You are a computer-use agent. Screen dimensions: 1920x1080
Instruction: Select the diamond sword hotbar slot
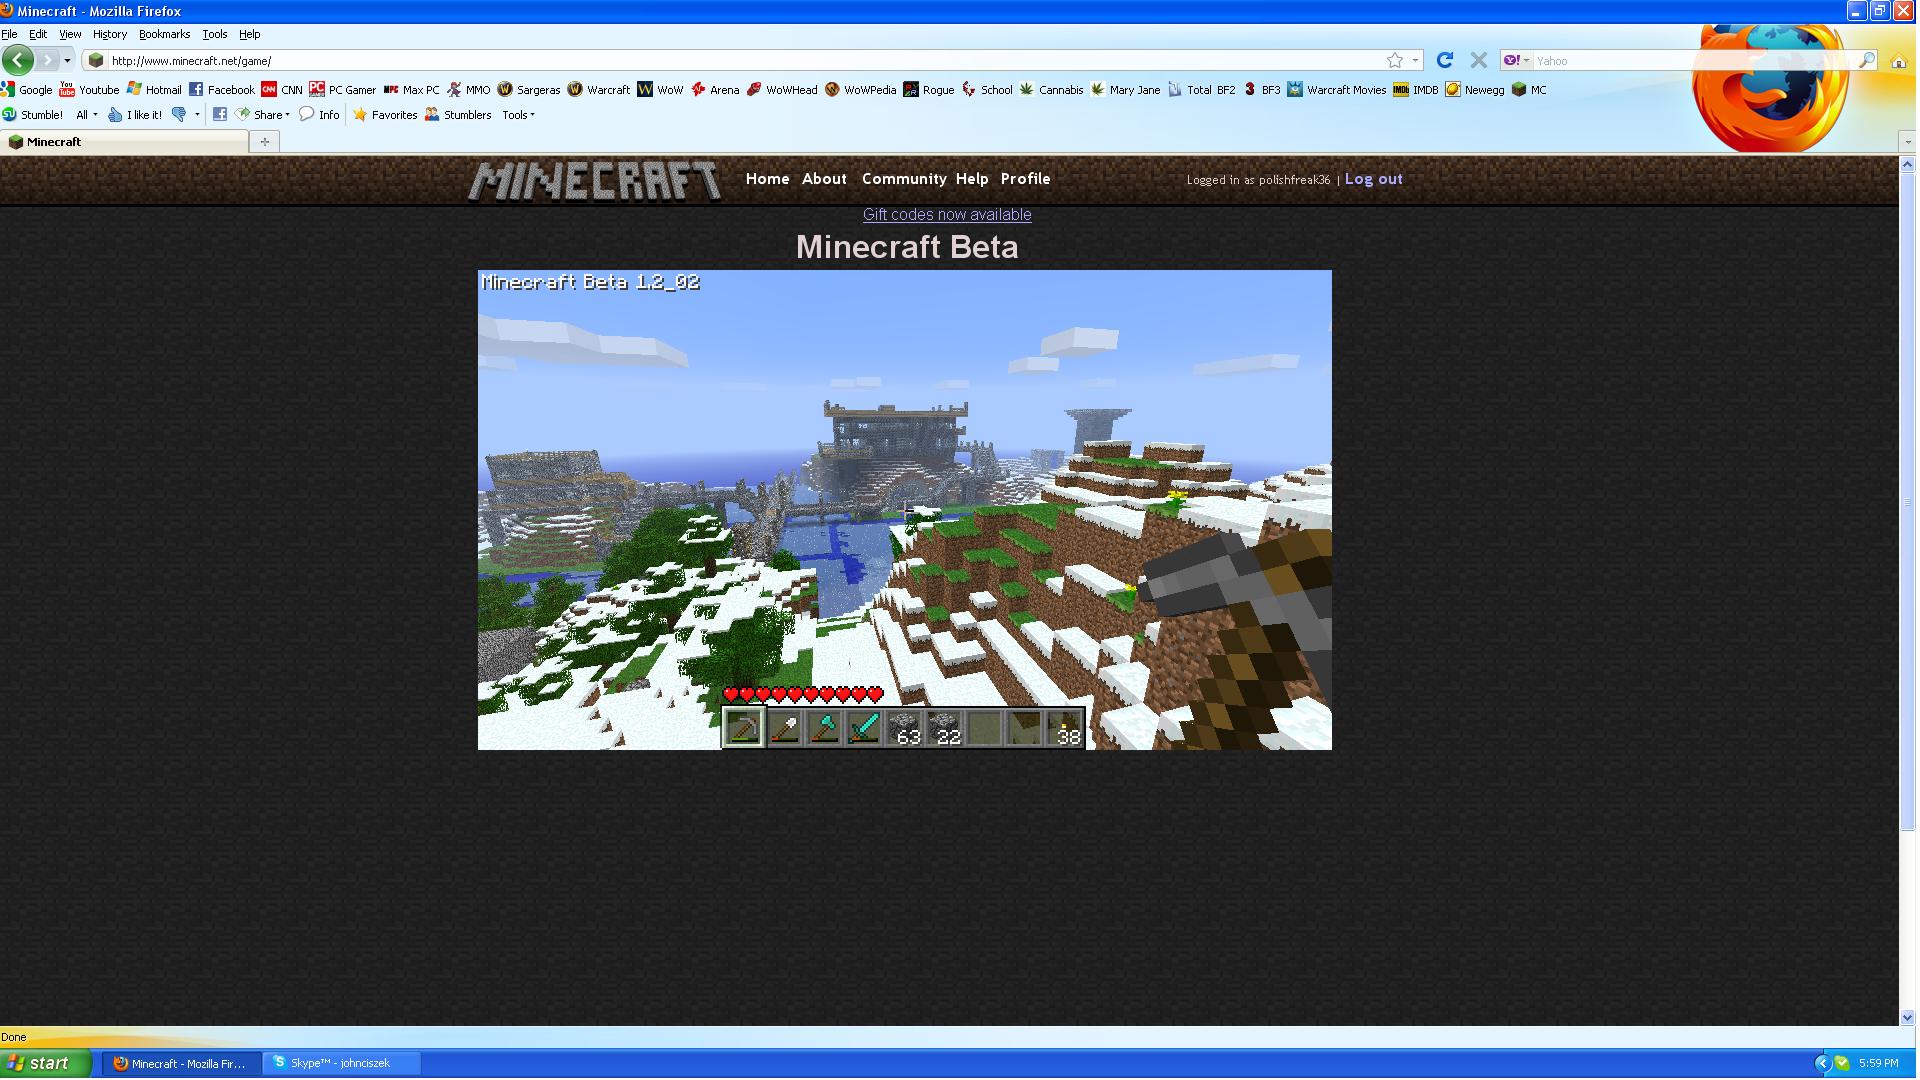[x=864, y=728]
